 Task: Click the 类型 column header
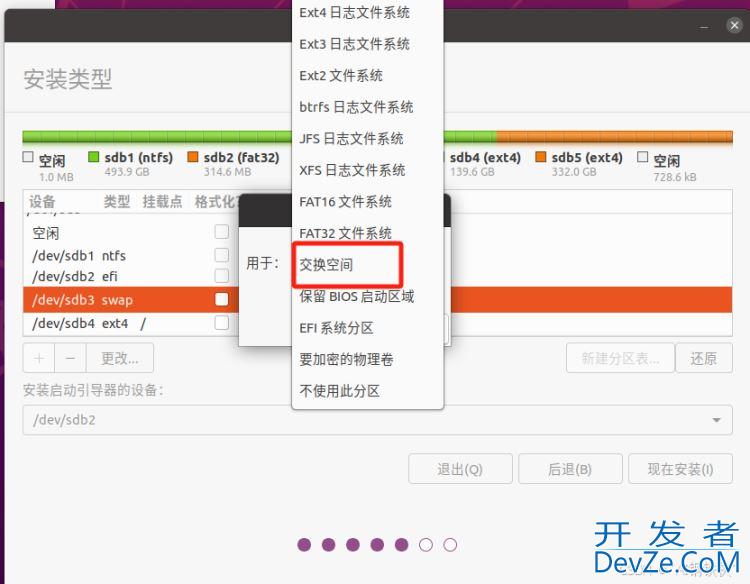[x=117, y=201]
